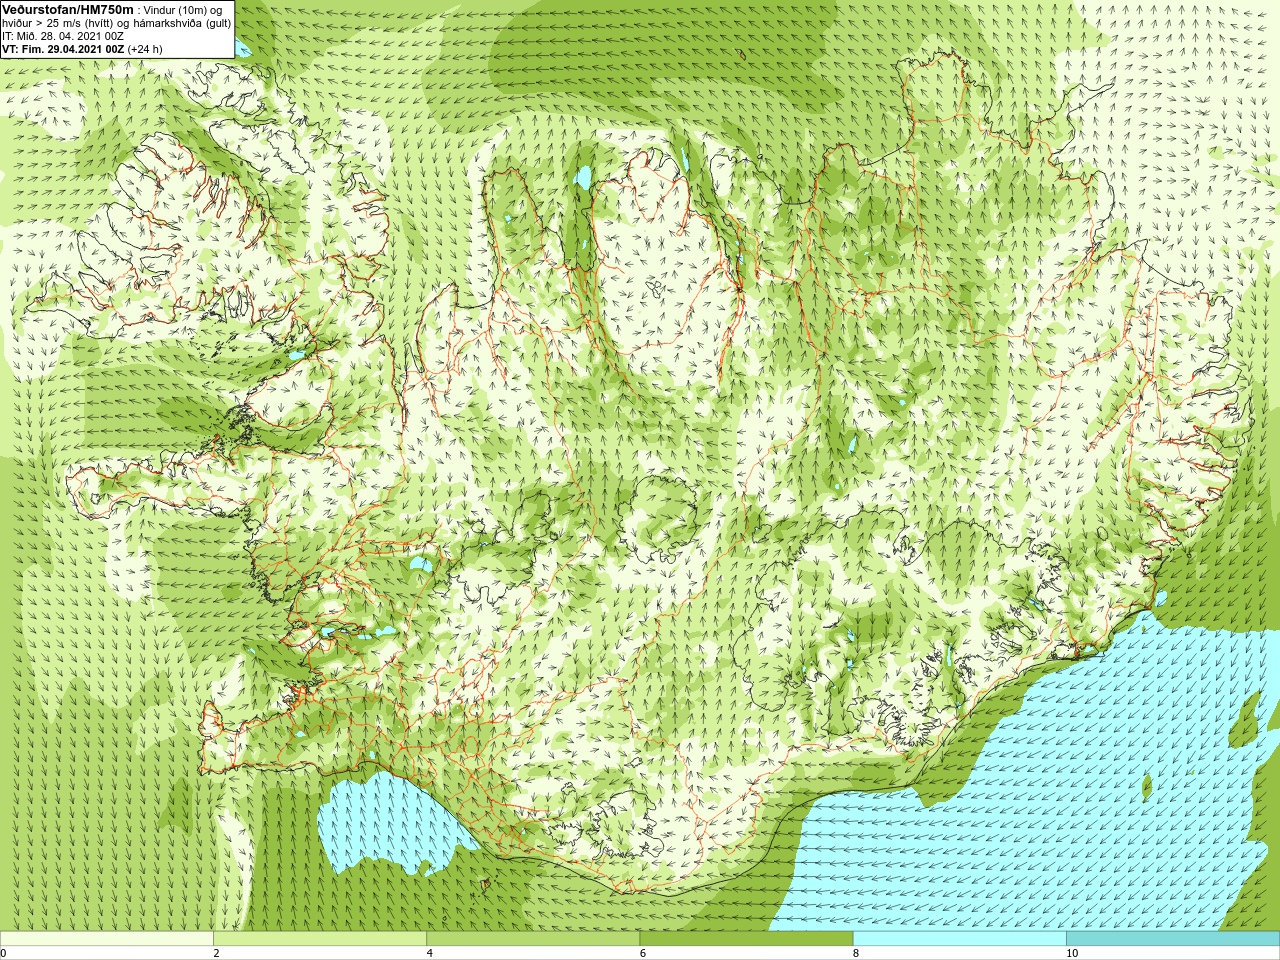Click the above 10 m/s teal legend swatch
Image resolution: width=1280 pixels, height=960 pixels.
[x=1173, y=939]
